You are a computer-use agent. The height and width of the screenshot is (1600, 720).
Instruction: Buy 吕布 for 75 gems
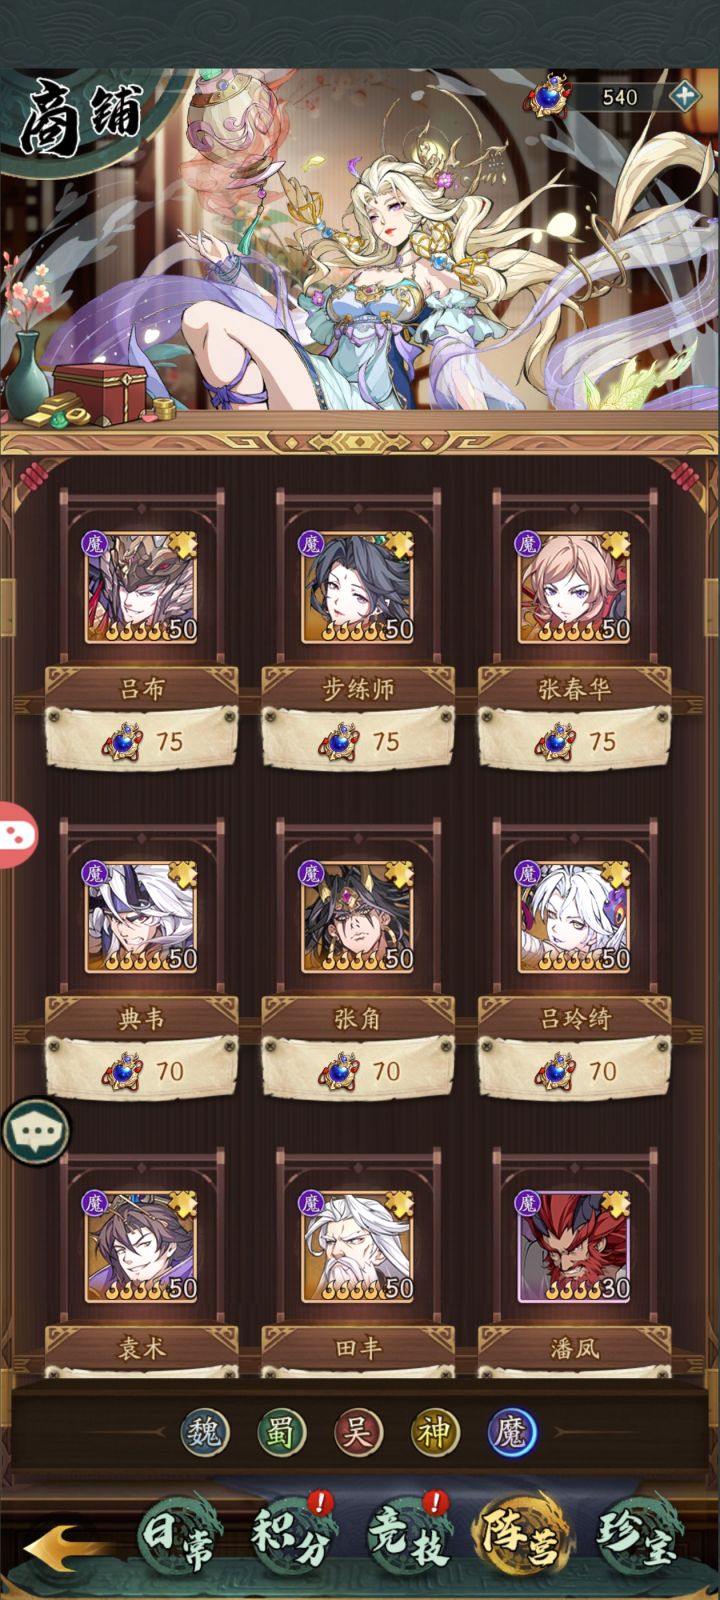(141, 740)
